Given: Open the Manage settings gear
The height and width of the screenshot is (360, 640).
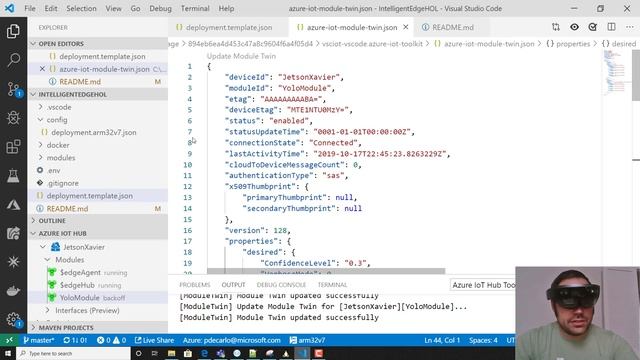Looking at the screenshot, I should 13,319.
